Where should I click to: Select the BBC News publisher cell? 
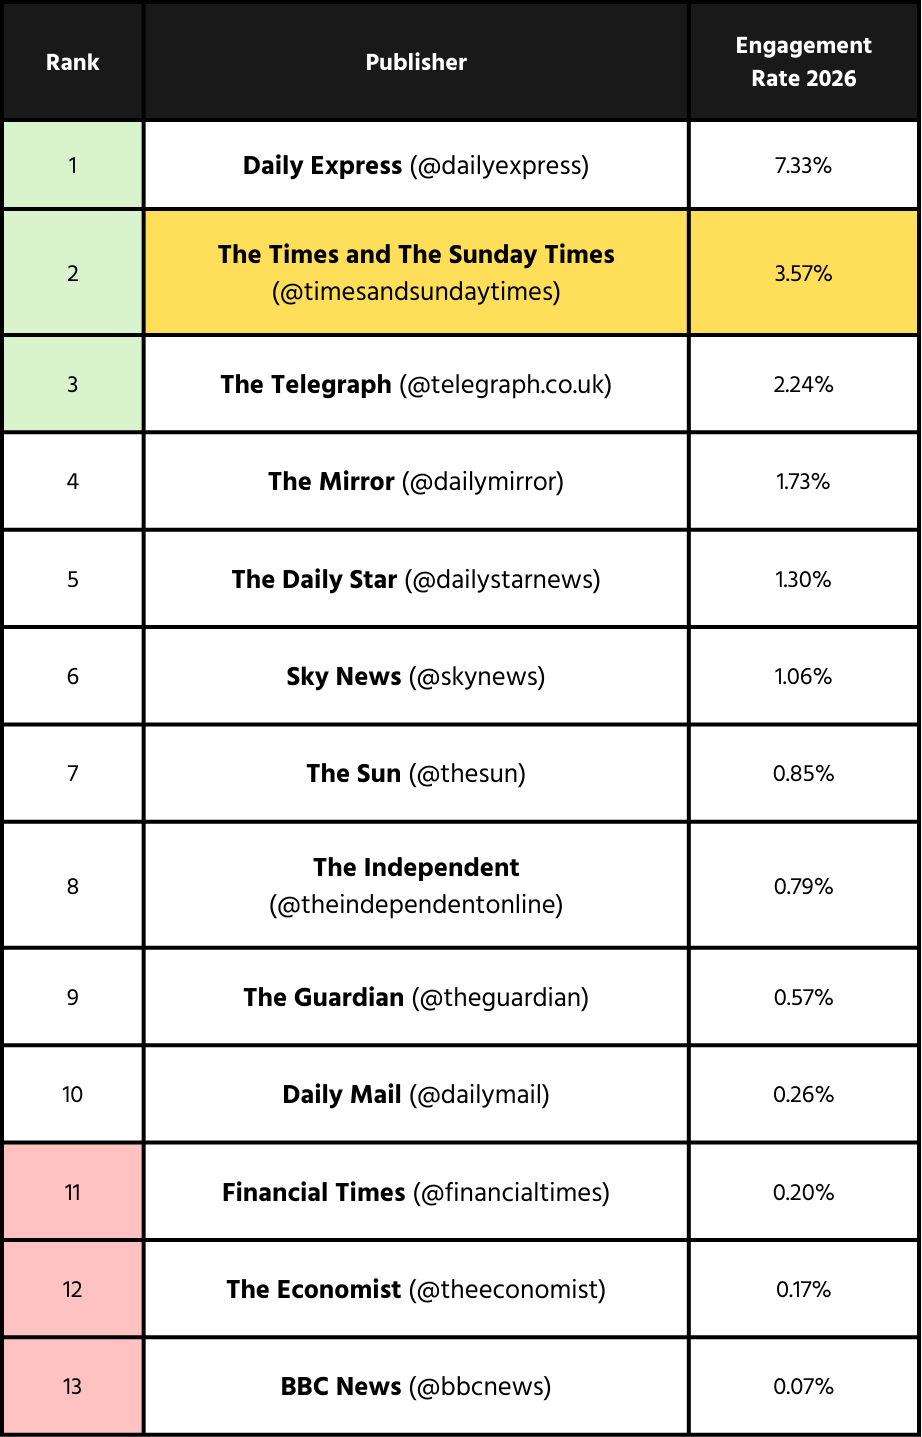tap(416, 1386)
